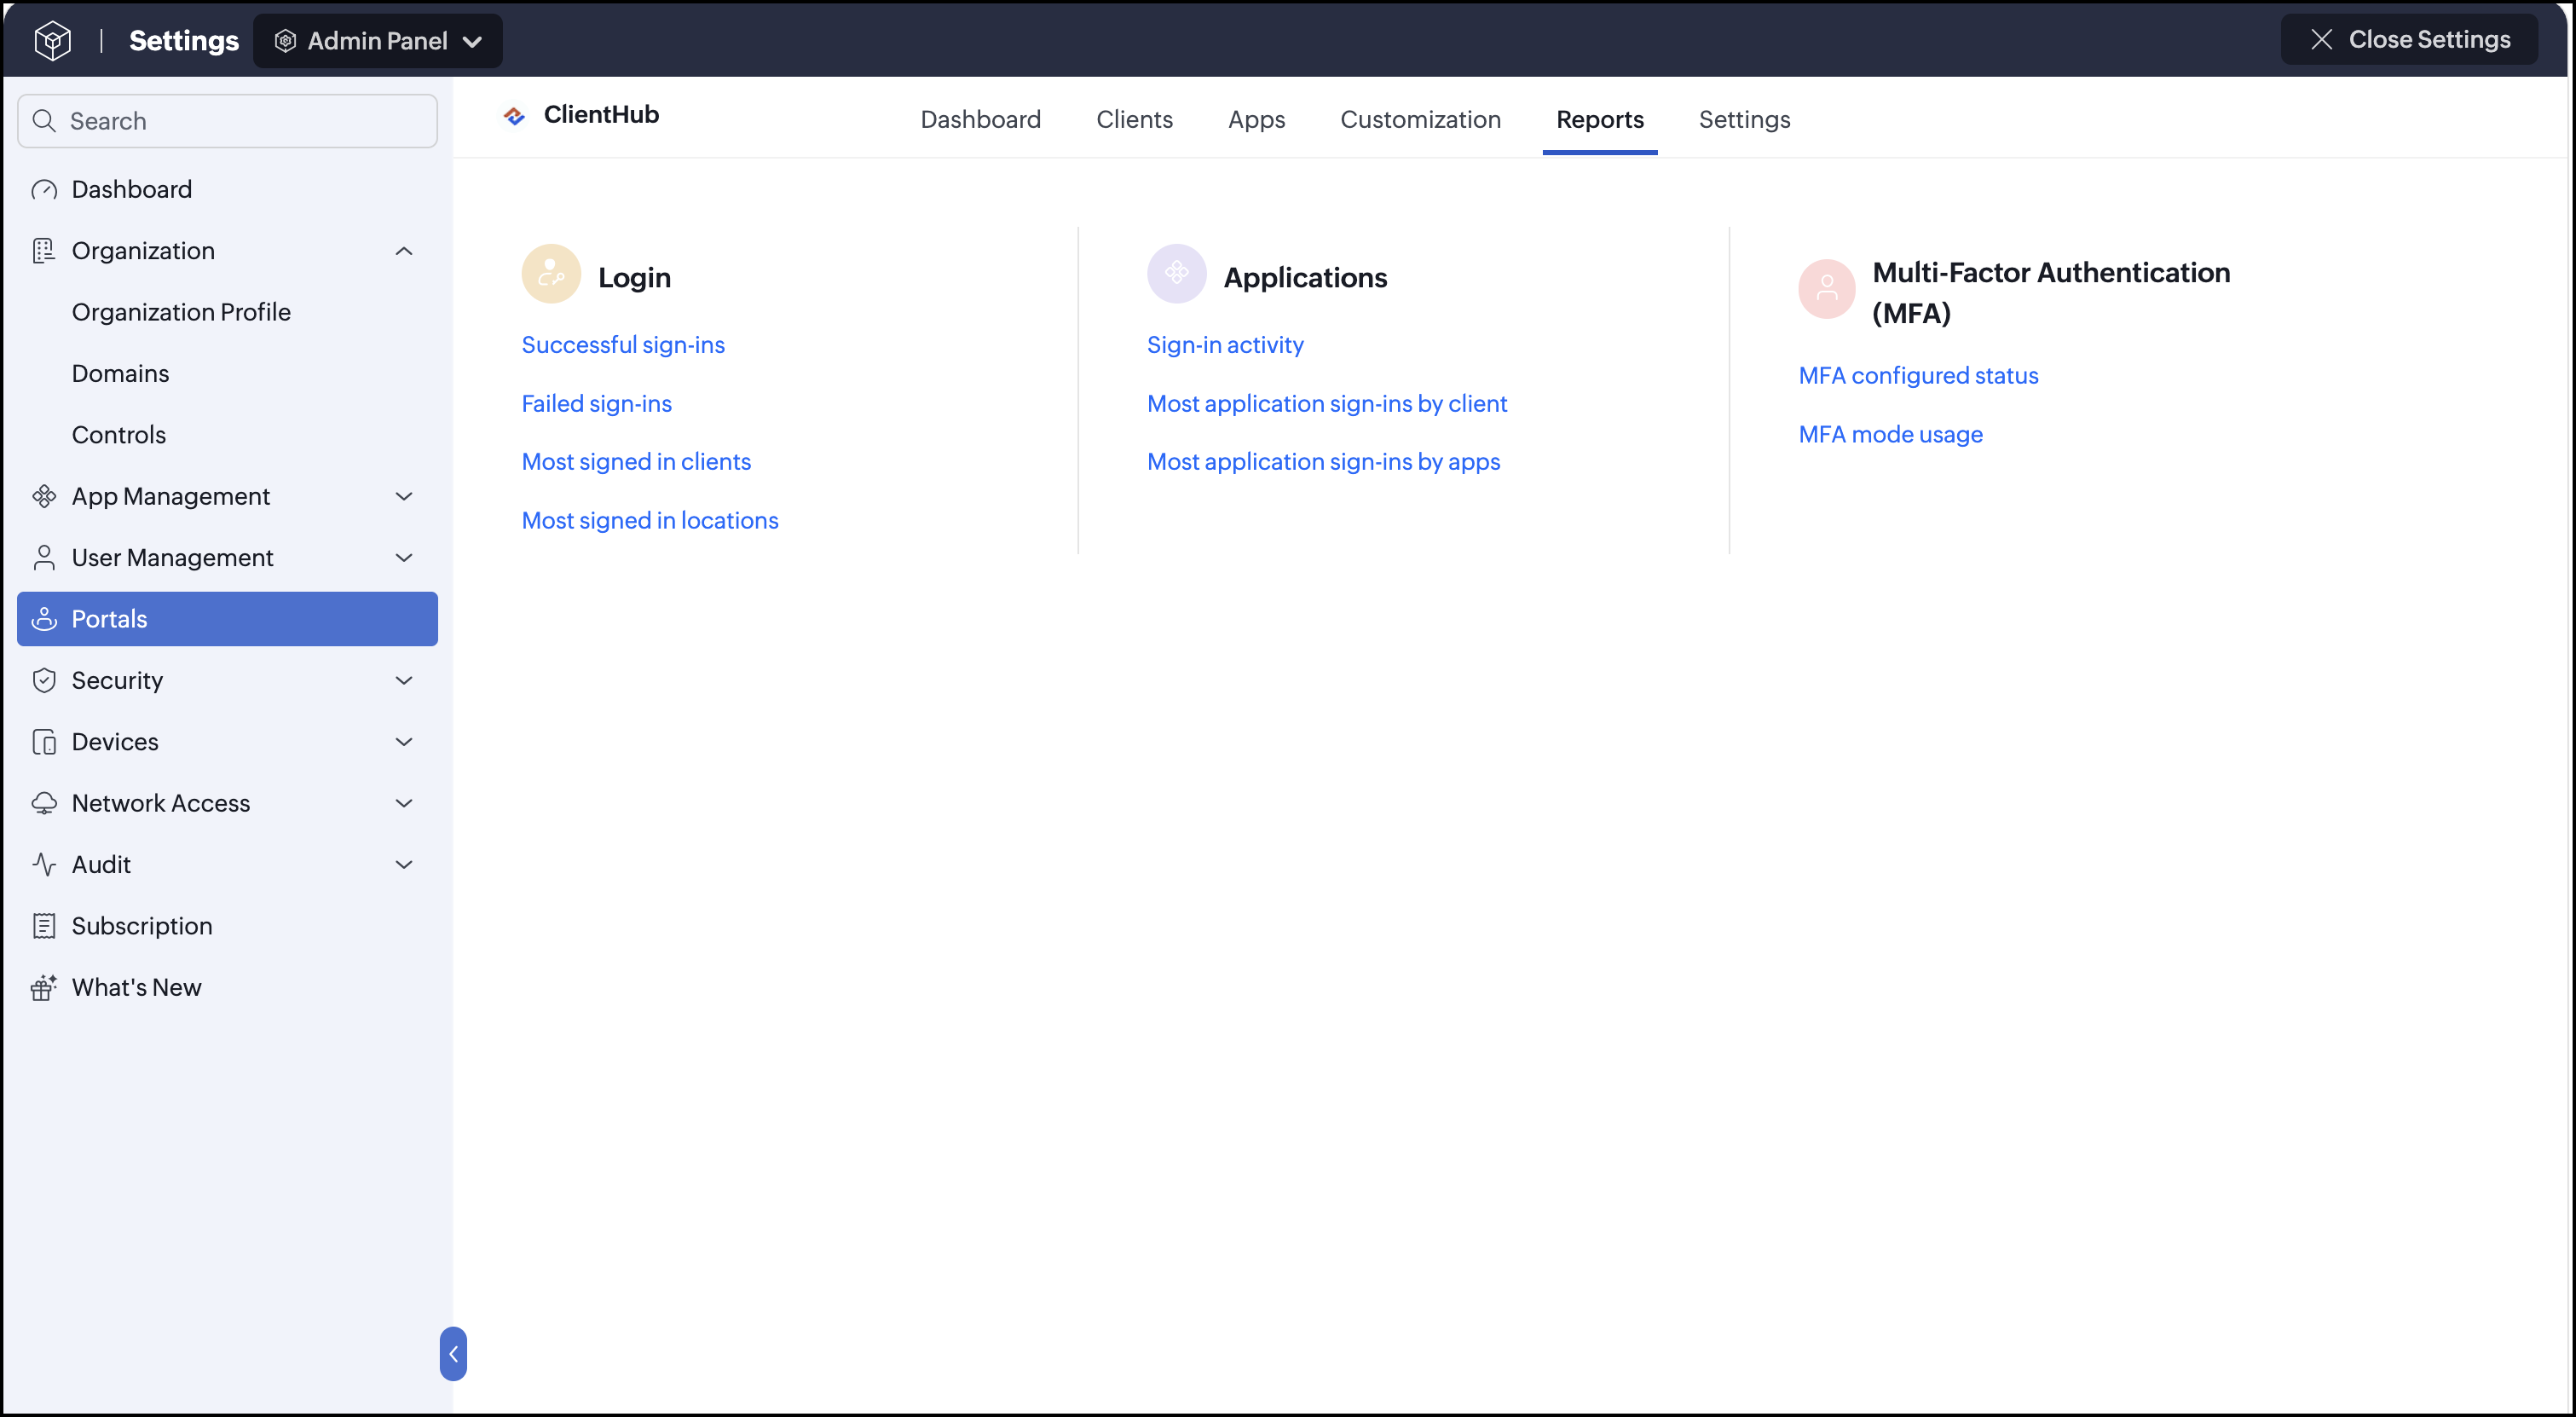The height and width of the screenshot is (1417, 2576).
Task: Open Organization Profile in sidebar
Action: (x=181, y=313)
